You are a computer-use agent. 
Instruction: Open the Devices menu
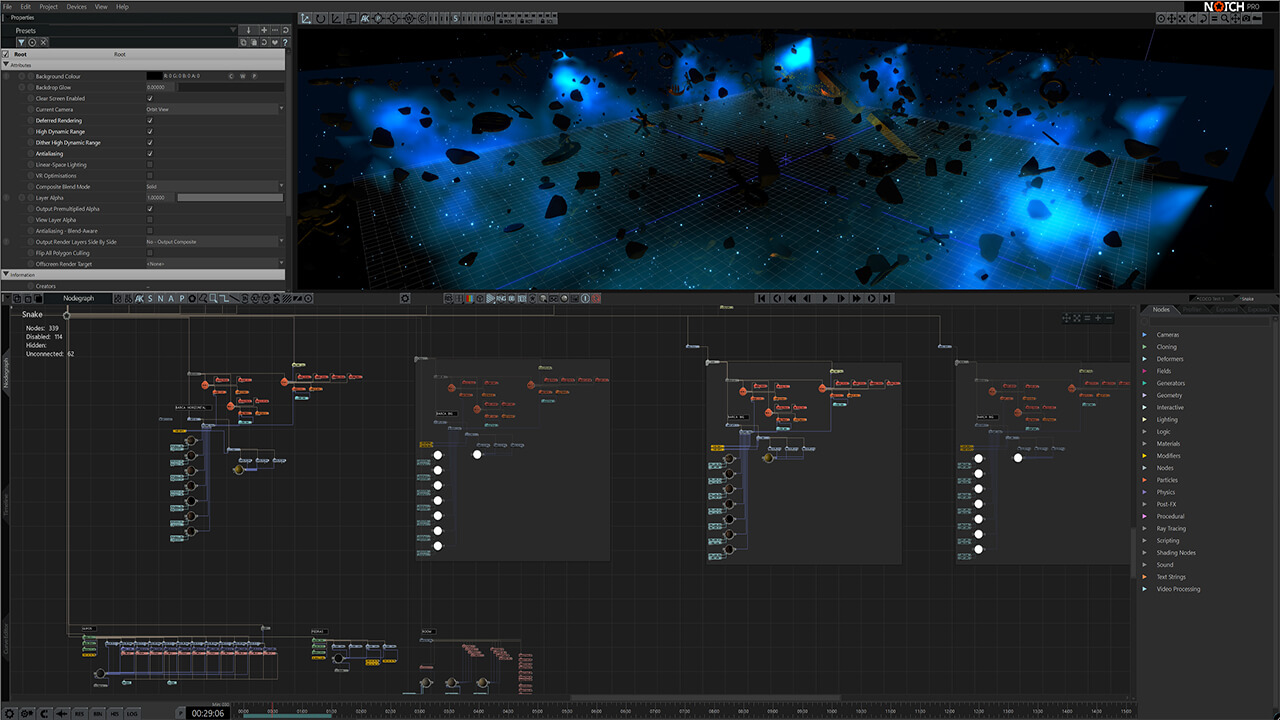[x=76, y=6]
